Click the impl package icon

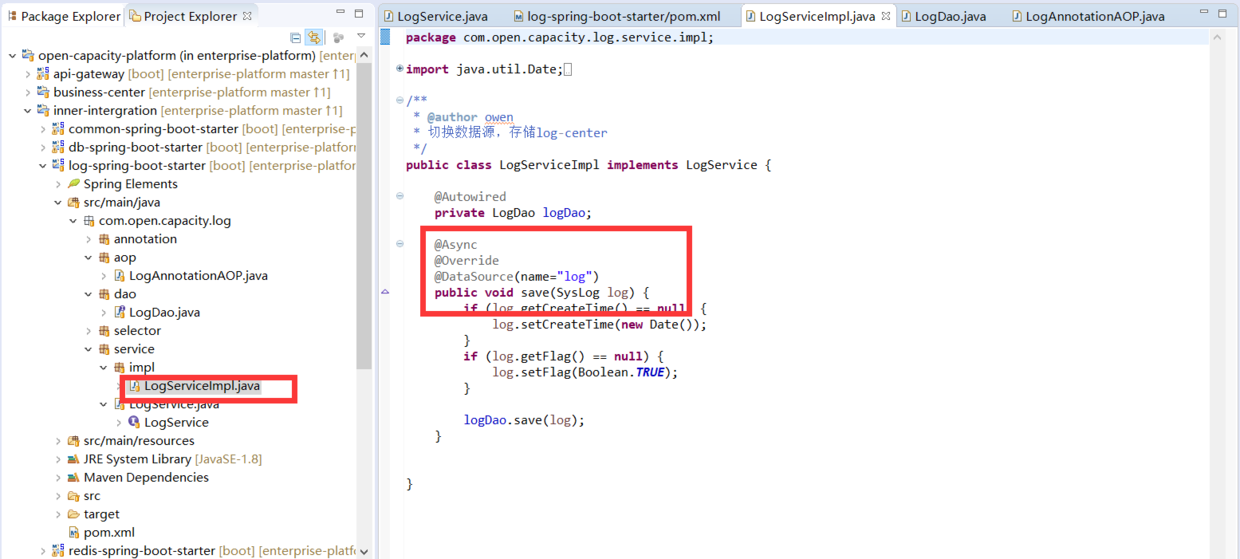click(119, 368)
